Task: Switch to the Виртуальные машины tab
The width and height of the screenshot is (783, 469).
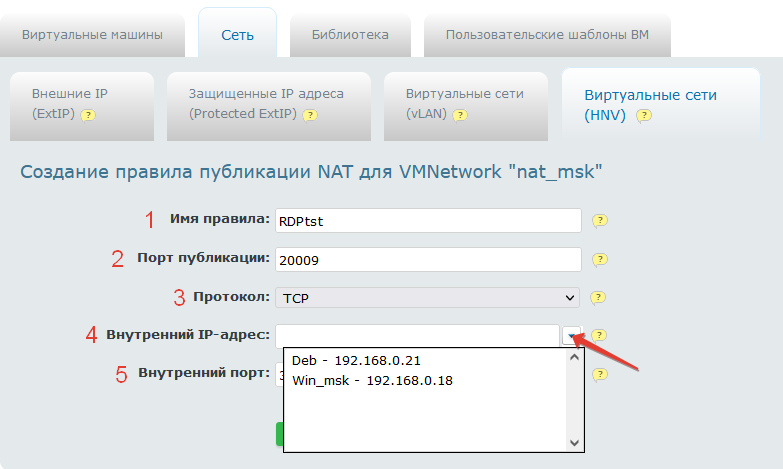Action: pyautogui.click(x=91, y=35)
